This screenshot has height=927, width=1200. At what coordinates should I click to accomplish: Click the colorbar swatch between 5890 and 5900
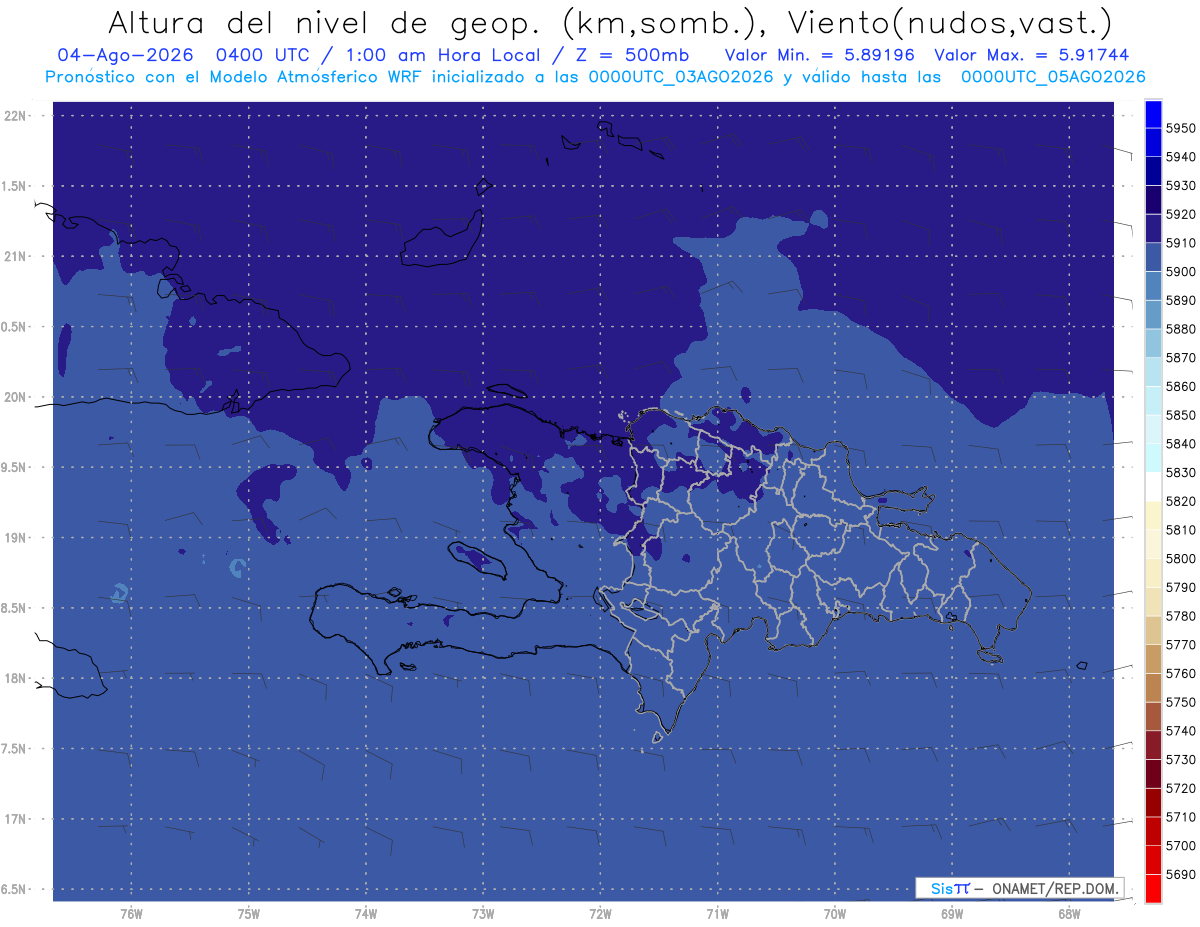tap(1152, 286)
